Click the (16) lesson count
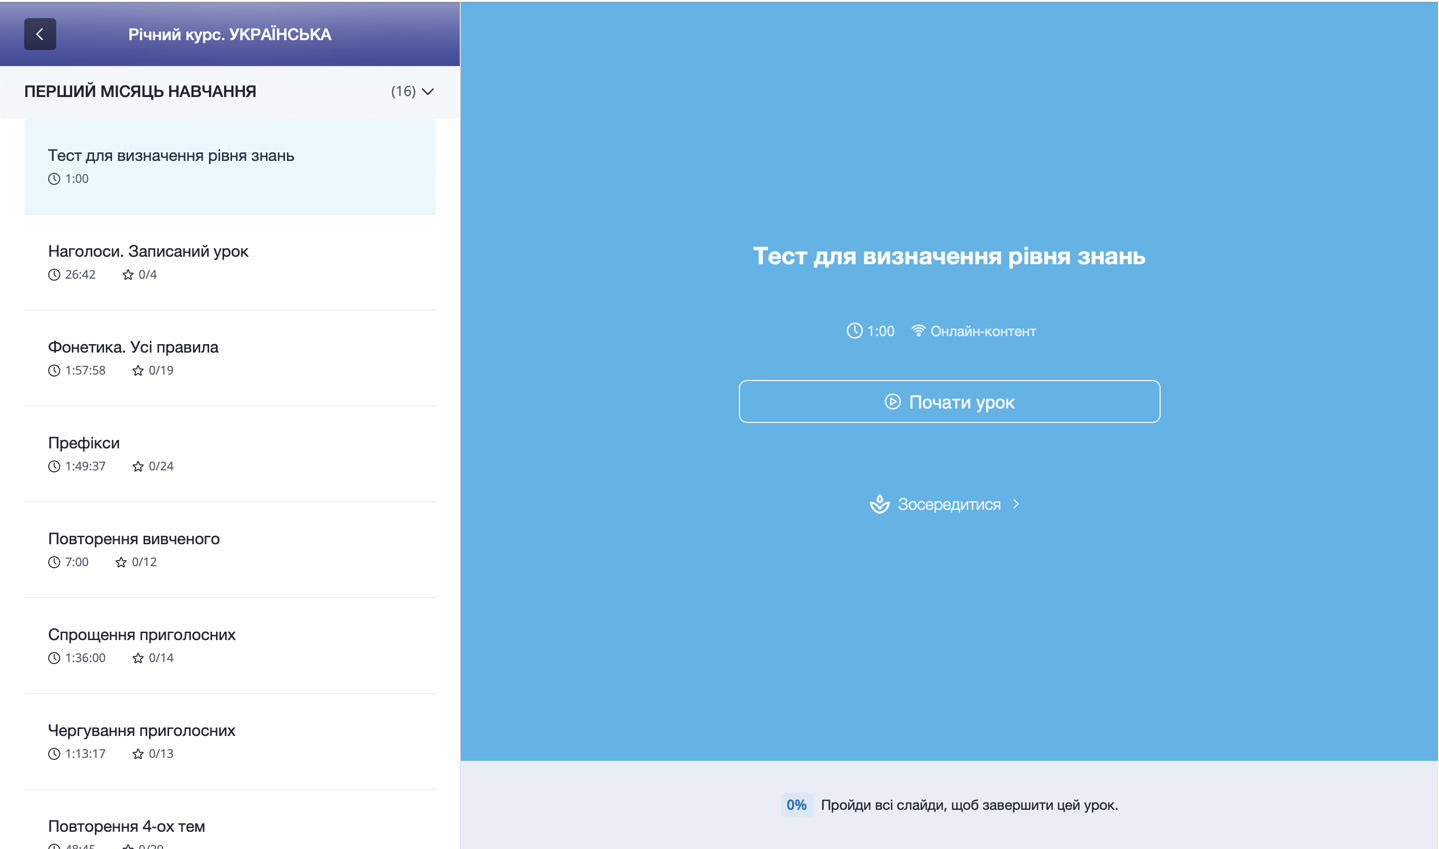1439x849 pixels. tap(404, 91)
